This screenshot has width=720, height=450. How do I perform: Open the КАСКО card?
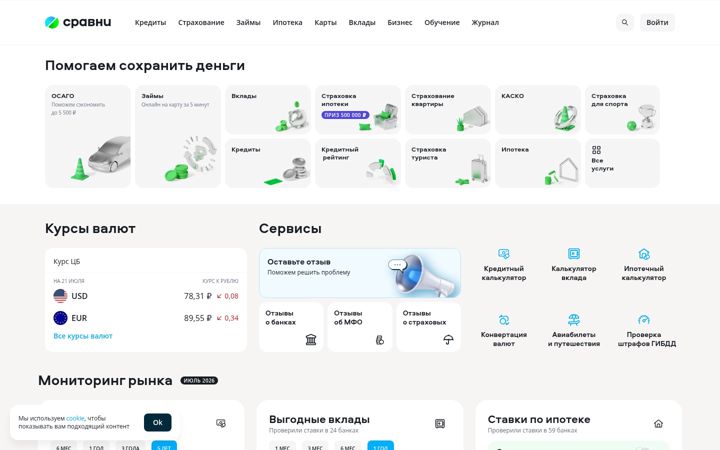538,110
